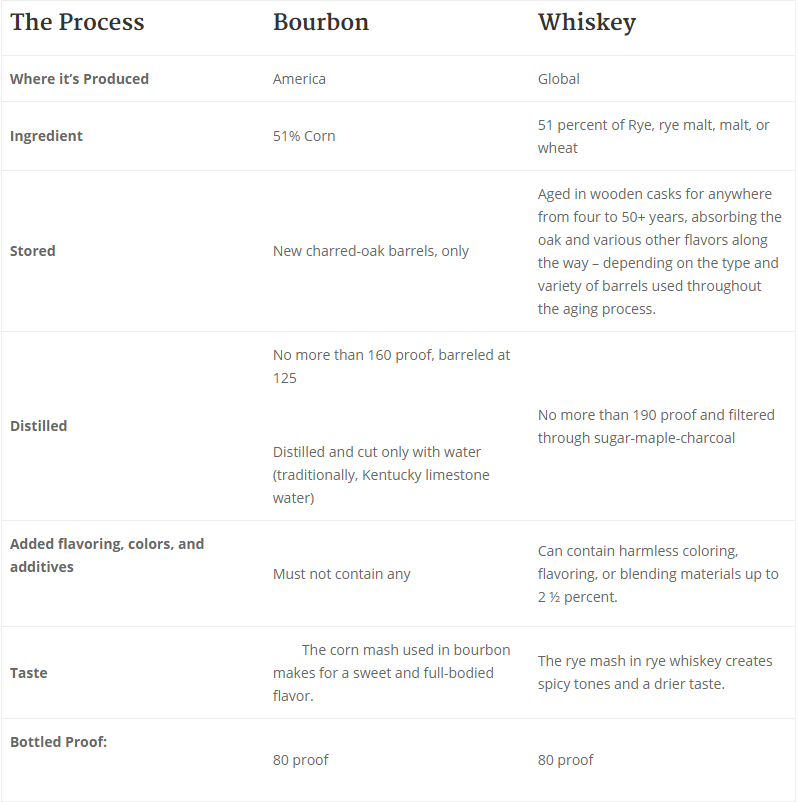
Task: Click the 'Where it's Produced' row label
Action: (79, 79)
